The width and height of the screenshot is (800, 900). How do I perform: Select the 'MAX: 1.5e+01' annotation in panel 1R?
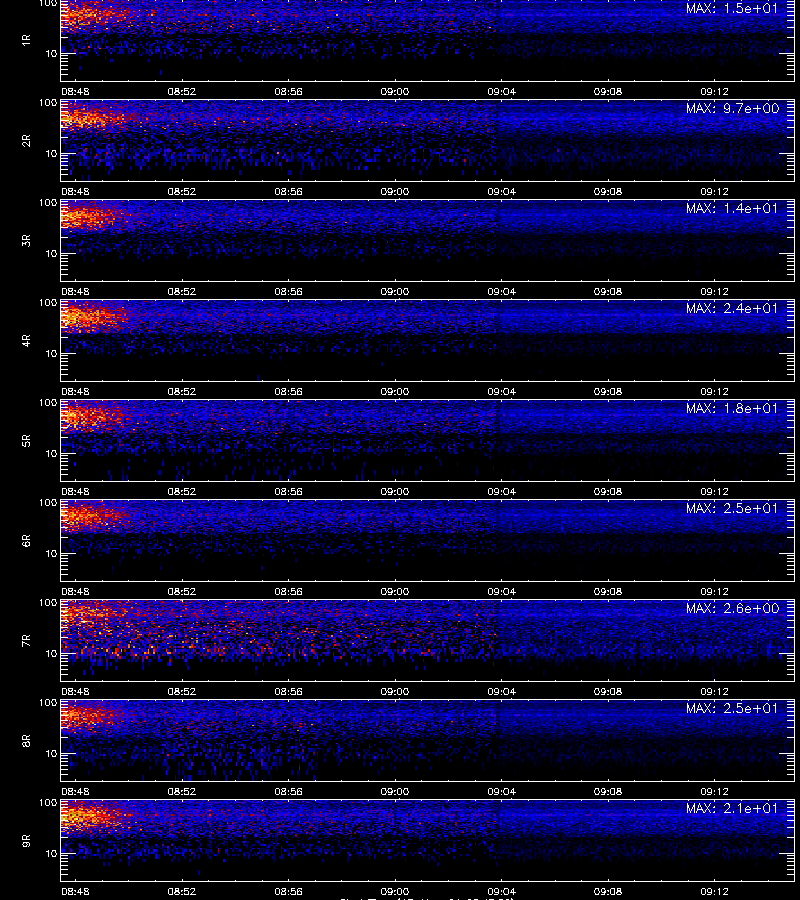click(x=732, y=9)
